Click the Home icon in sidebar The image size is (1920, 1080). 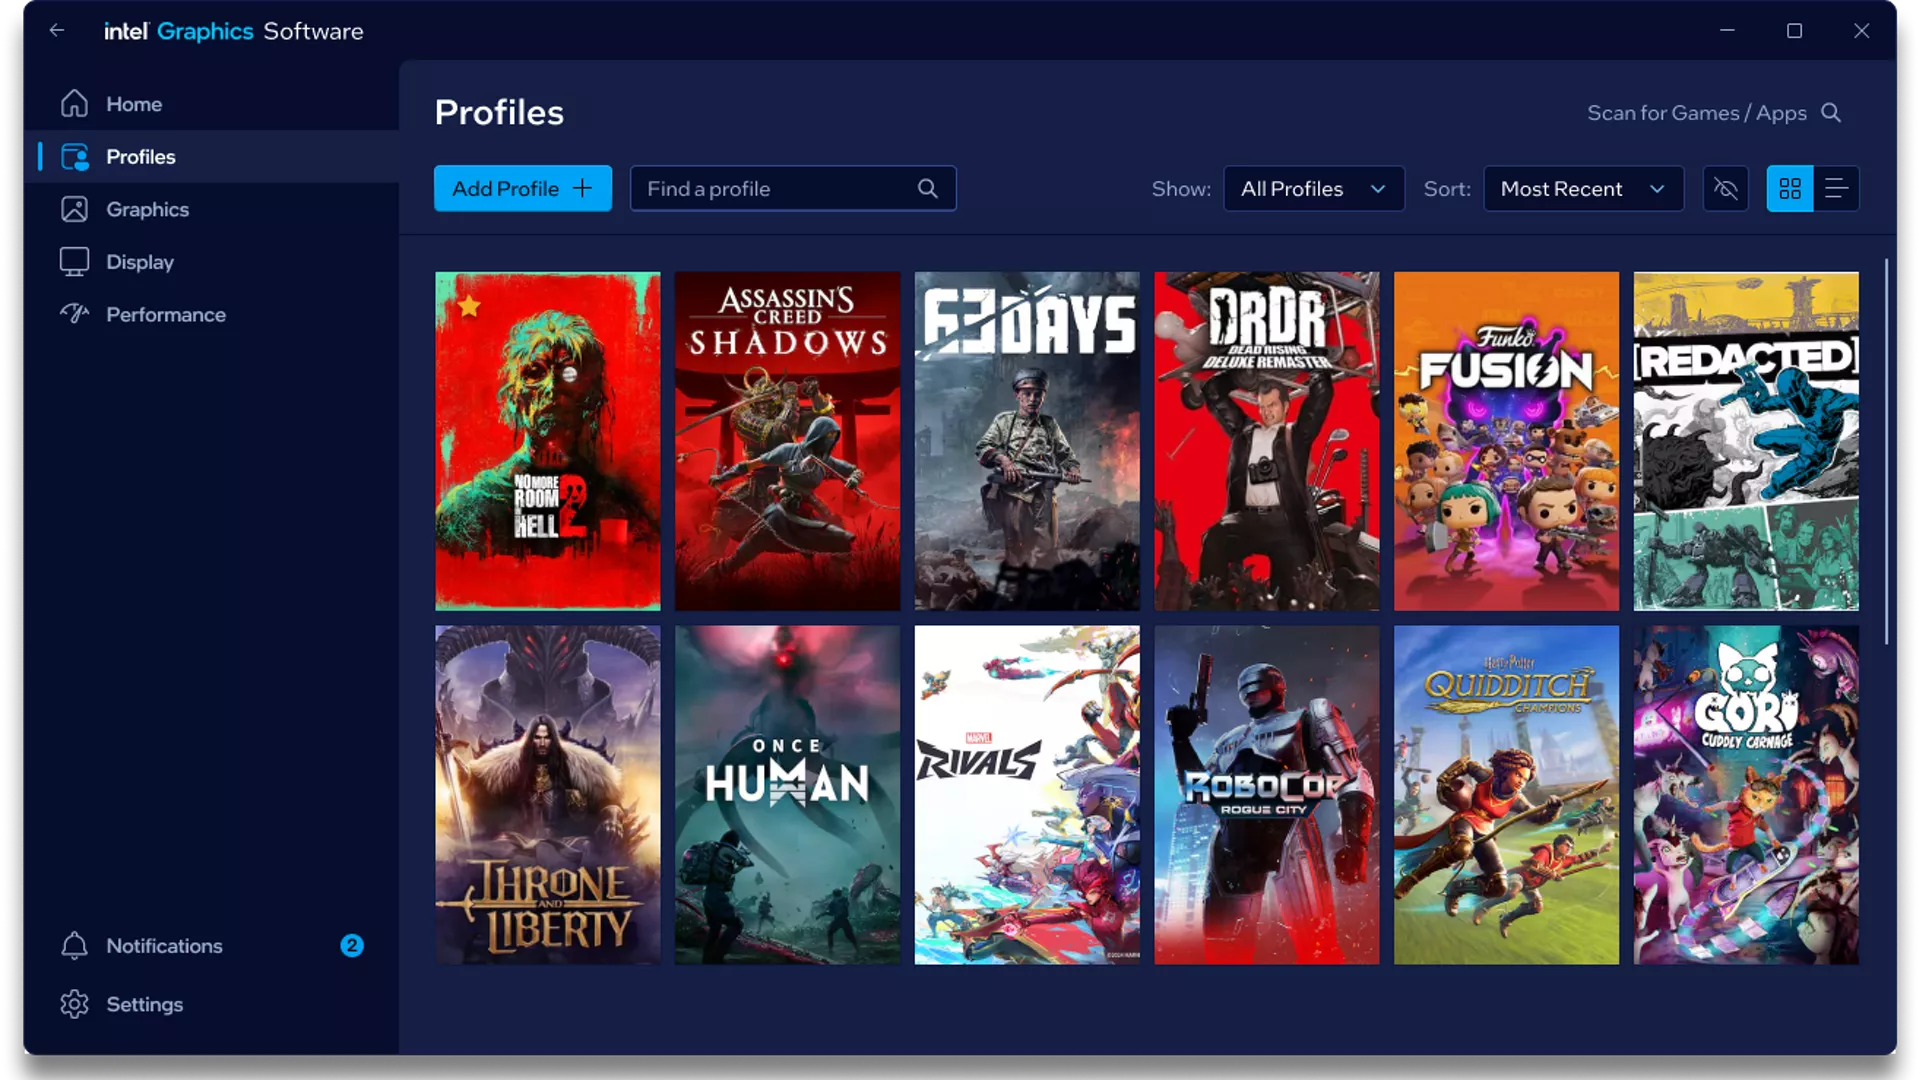[74, 104]
